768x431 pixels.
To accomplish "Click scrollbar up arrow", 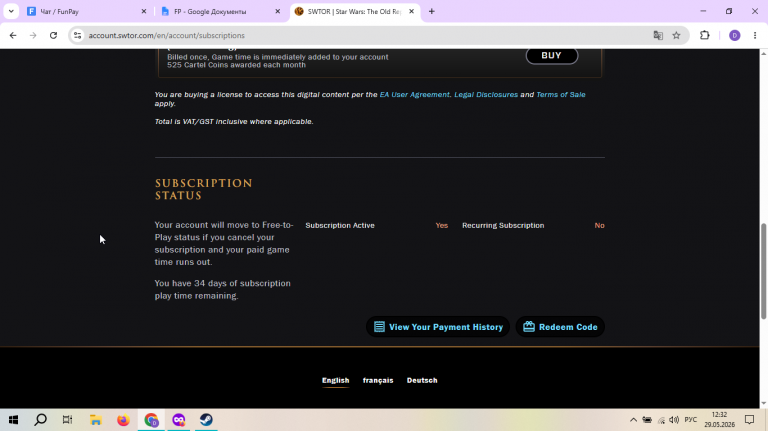I will 763,53.
